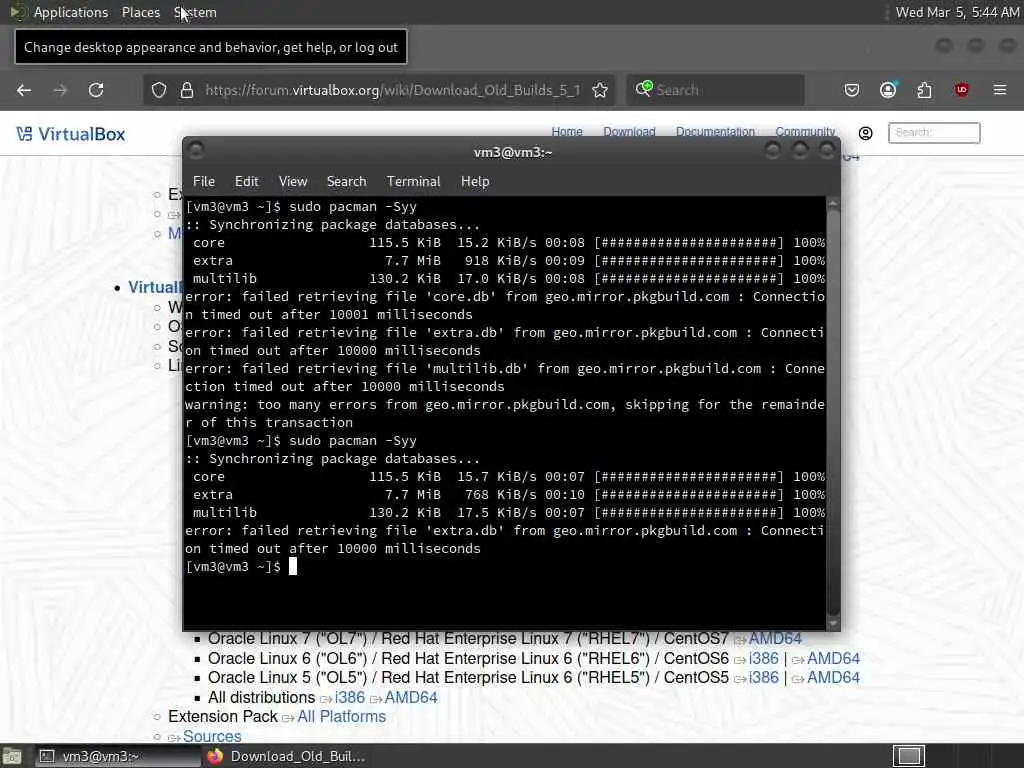Click the workspace switcher in bottom panel
The height and width of the screenshot is (768, 1024).
[x=909, y=756]
